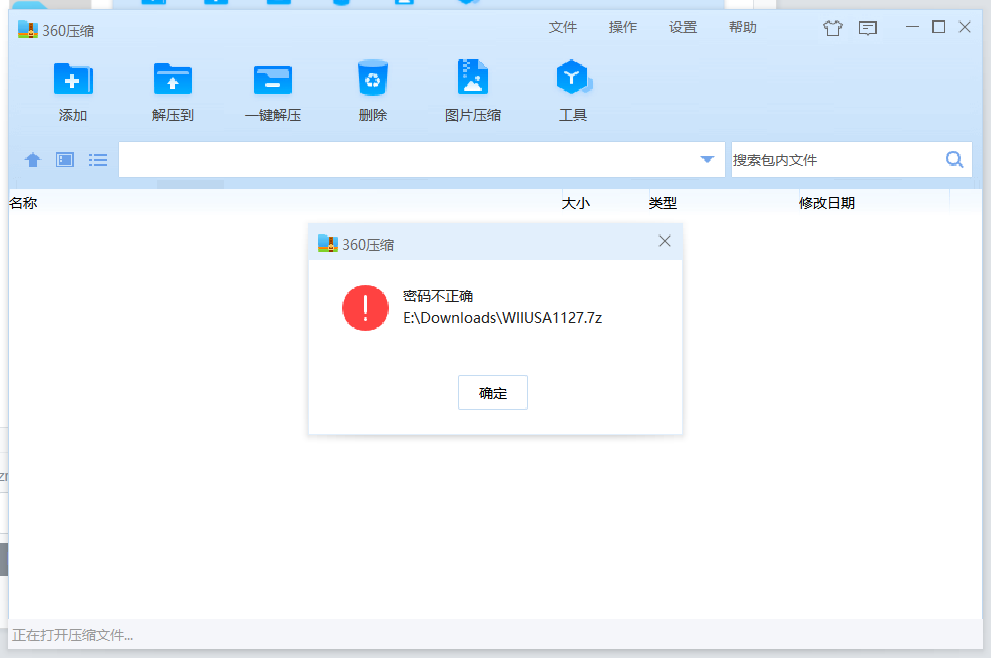Open the 文件 (File) menu
Screen dimensions: 991x658
563,28
